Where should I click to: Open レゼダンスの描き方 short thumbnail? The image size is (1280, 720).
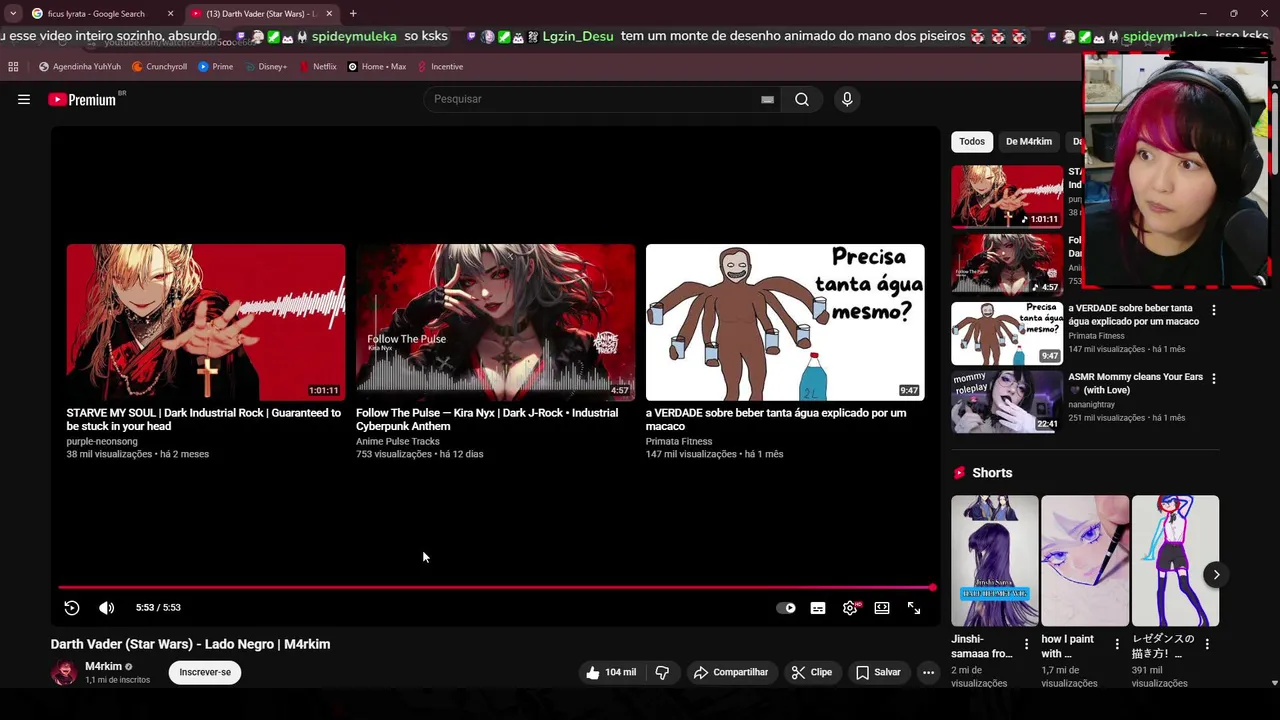pyautogui.click(x=1175, y=561)
